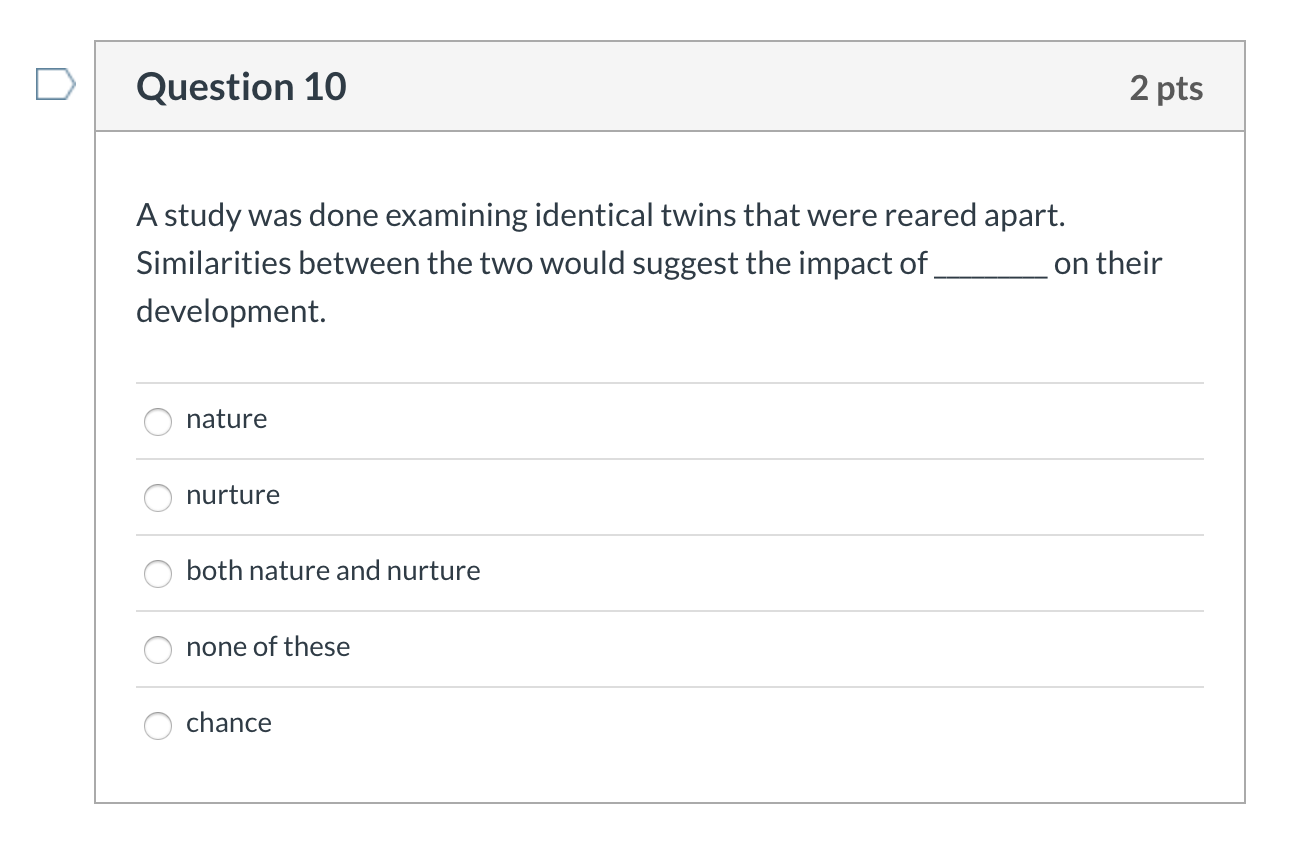
Task: Choose the "nurture" radio button
Action: (158, 498)
